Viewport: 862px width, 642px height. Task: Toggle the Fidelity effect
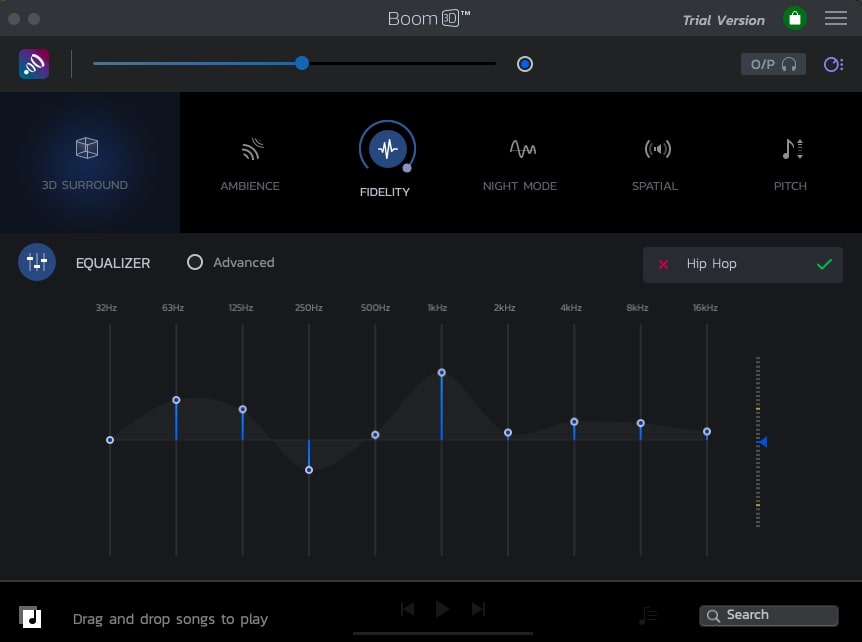tap(386, 150)
